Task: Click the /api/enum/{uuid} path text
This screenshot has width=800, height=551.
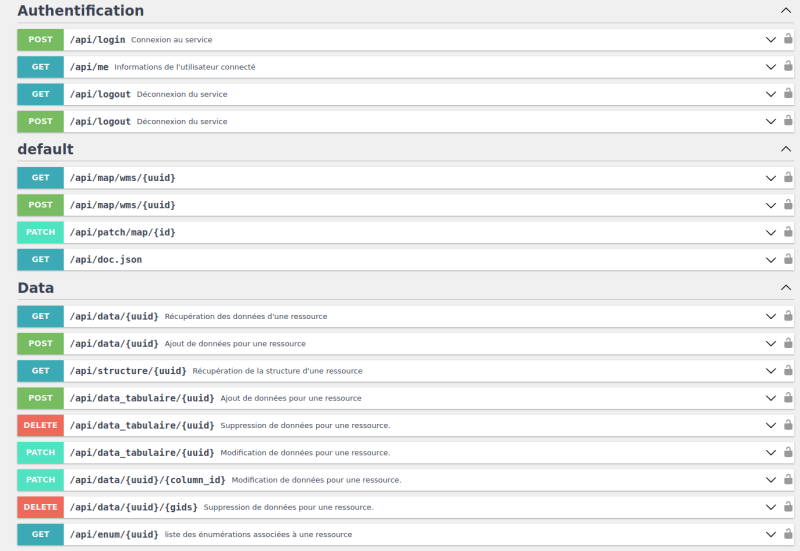Action: click(x=114, y=535)
